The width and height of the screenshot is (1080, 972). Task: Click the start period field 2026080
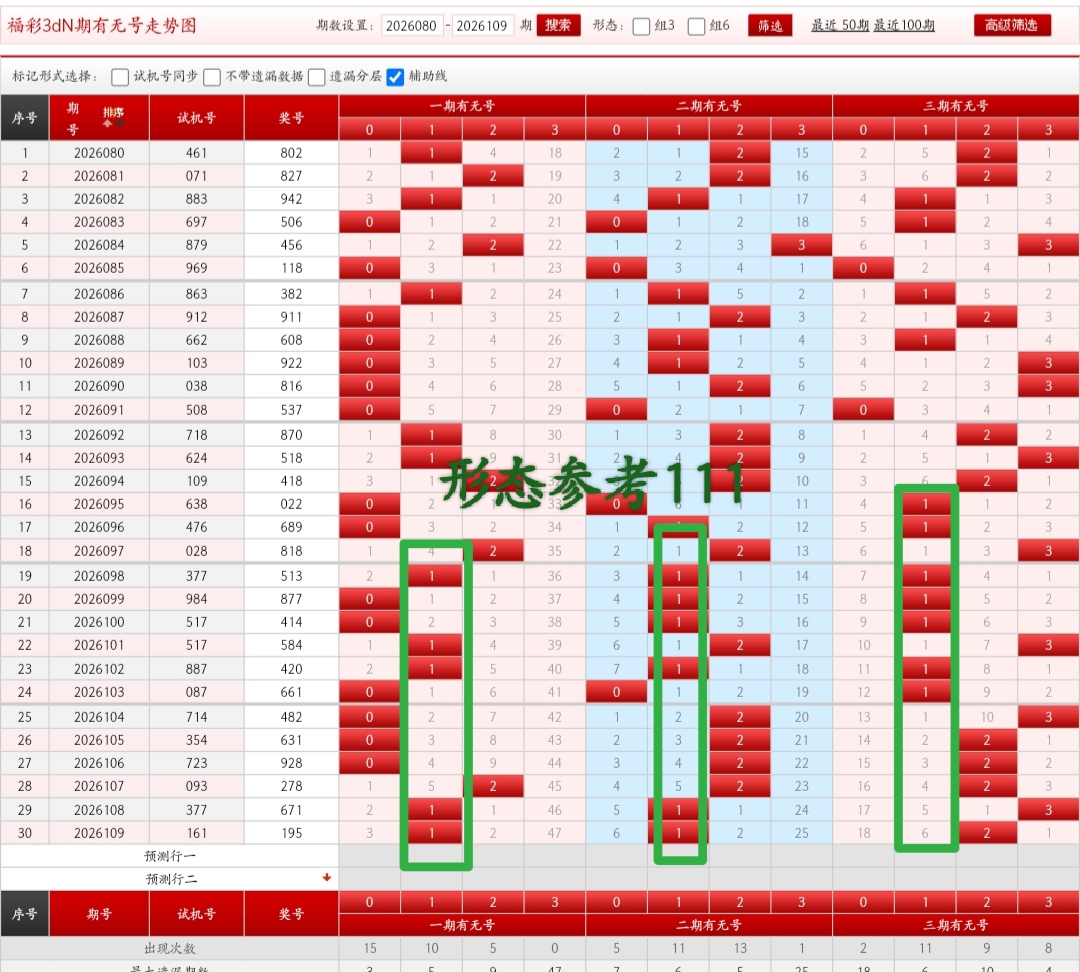pyautogui.click(x=412, y=26)
